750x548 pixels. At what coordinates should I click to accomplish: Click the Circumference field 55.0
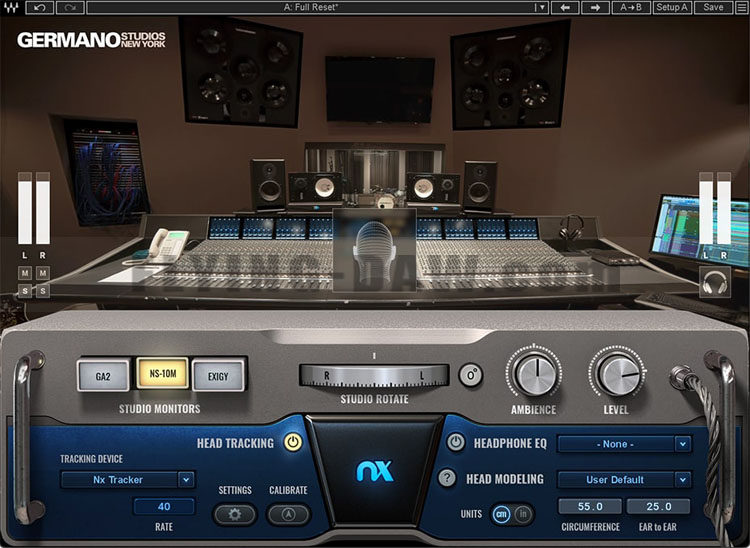(590, 506)
